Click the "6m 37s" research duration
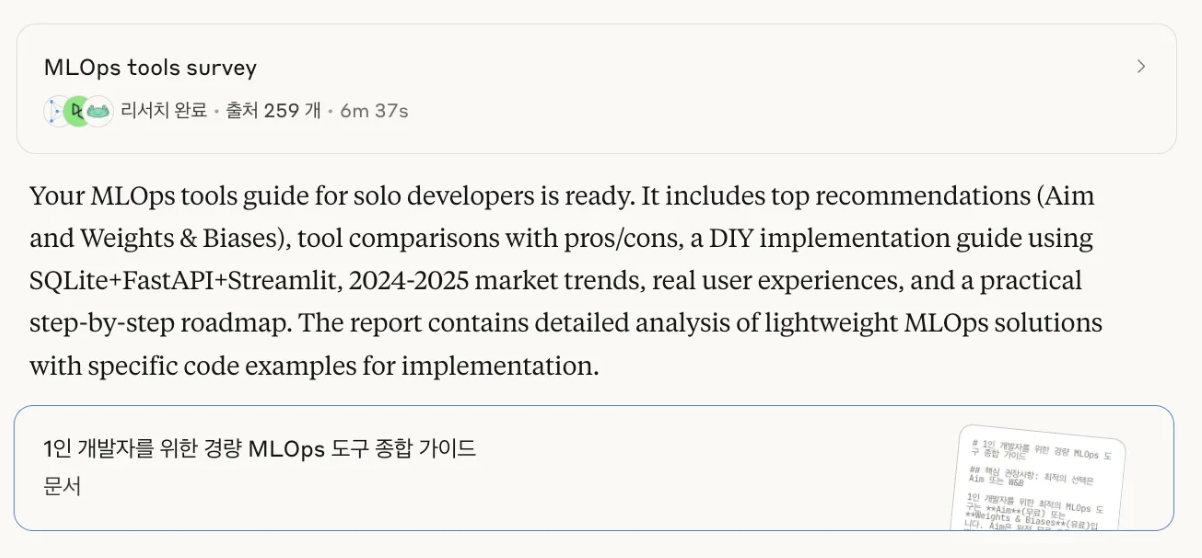This screenshot has height=558, width=1202. point(374,111)
